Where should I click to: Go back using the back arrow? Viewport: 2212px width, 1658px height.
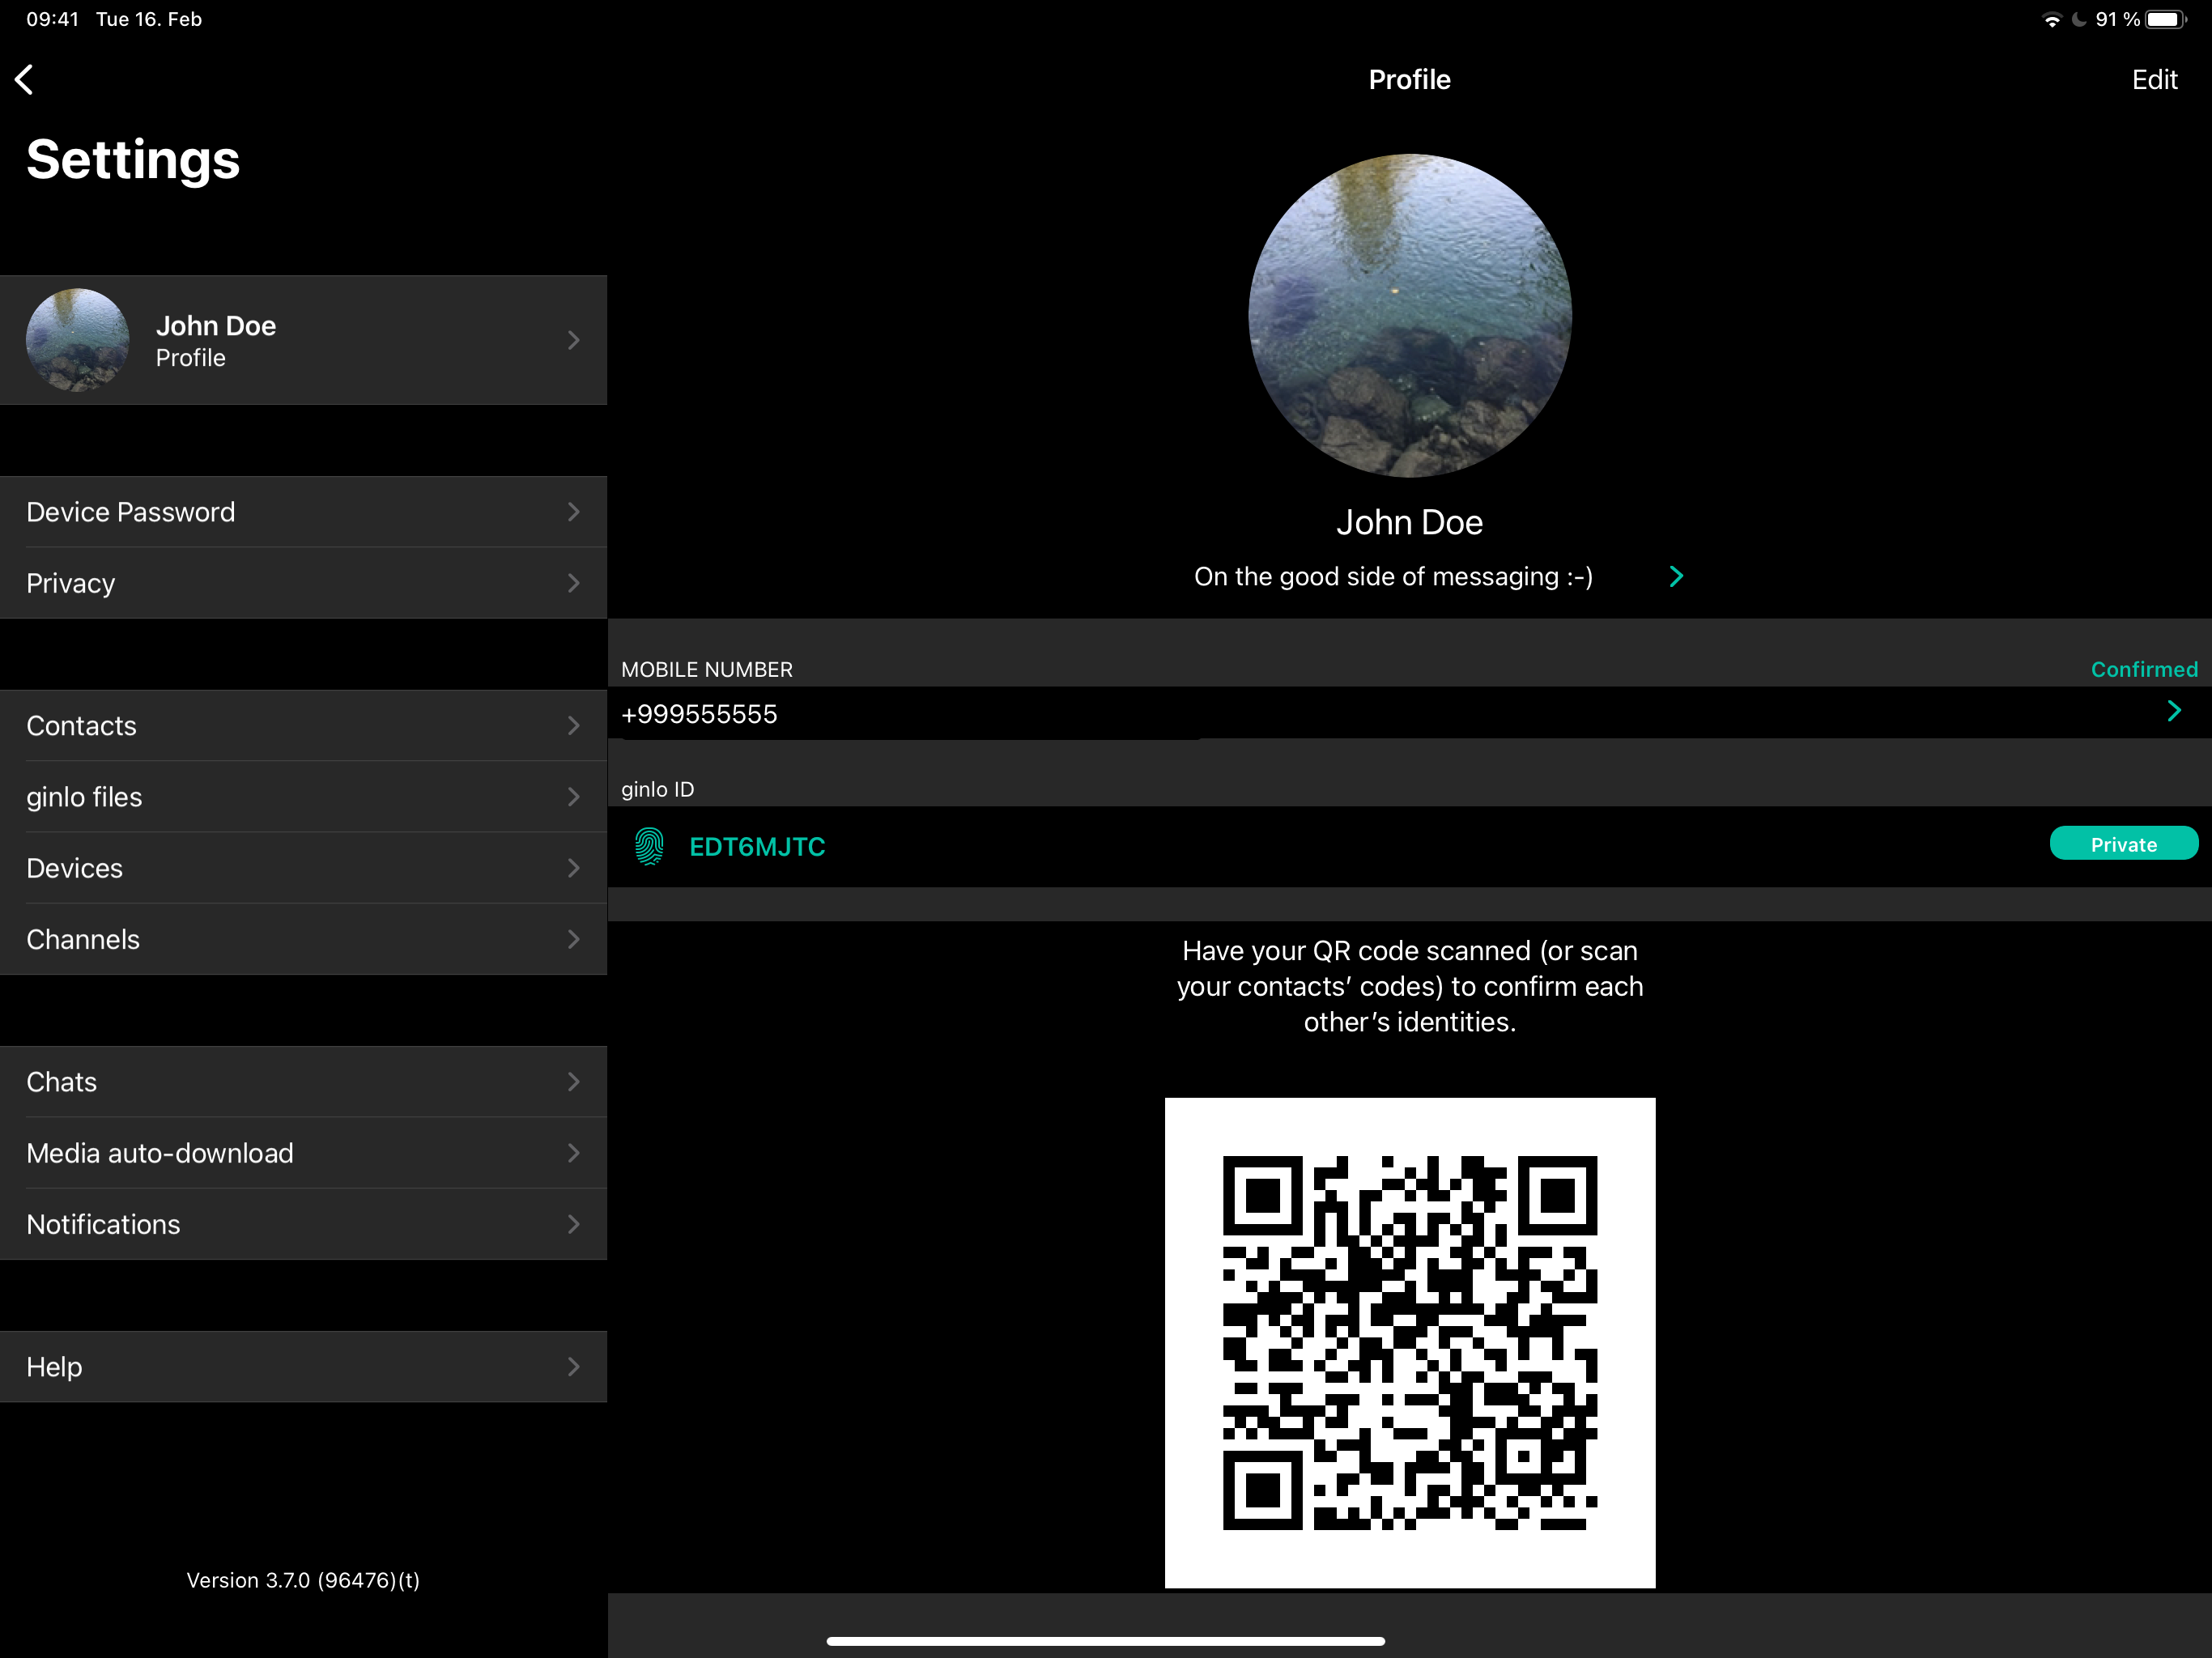tap(25, 80)
